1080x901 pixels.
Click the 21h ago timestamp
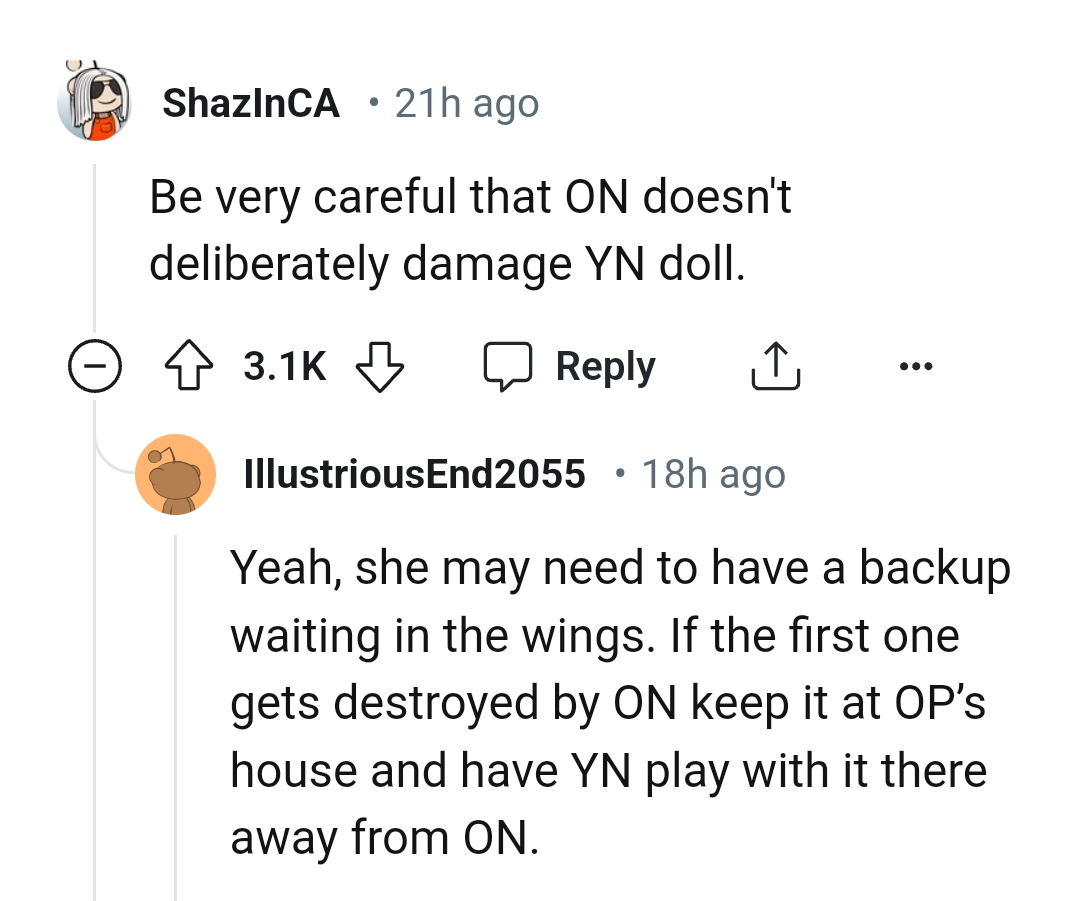point(466,101)
